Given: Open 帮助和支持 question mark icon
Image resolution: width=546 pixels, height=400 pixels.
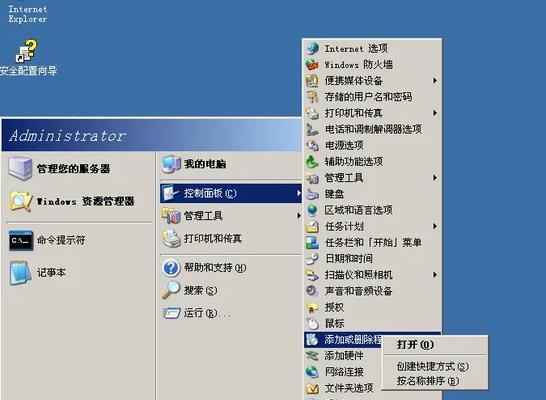Looking at the screenshot, I should 171,268.
